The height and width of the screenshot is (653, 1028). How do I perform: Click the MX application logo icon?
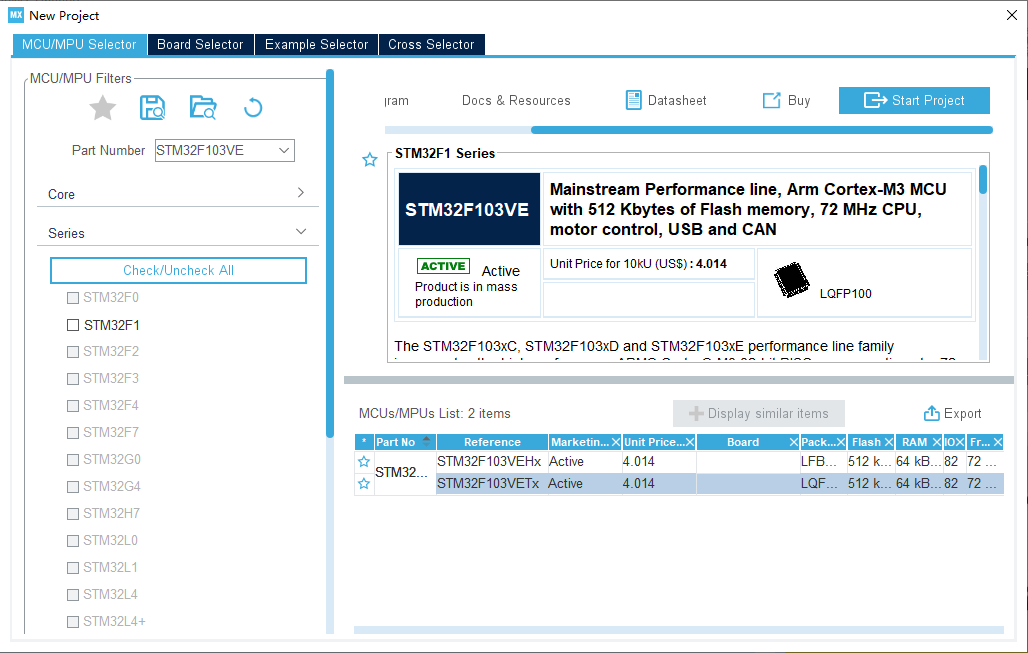click(x=16, y=15)
